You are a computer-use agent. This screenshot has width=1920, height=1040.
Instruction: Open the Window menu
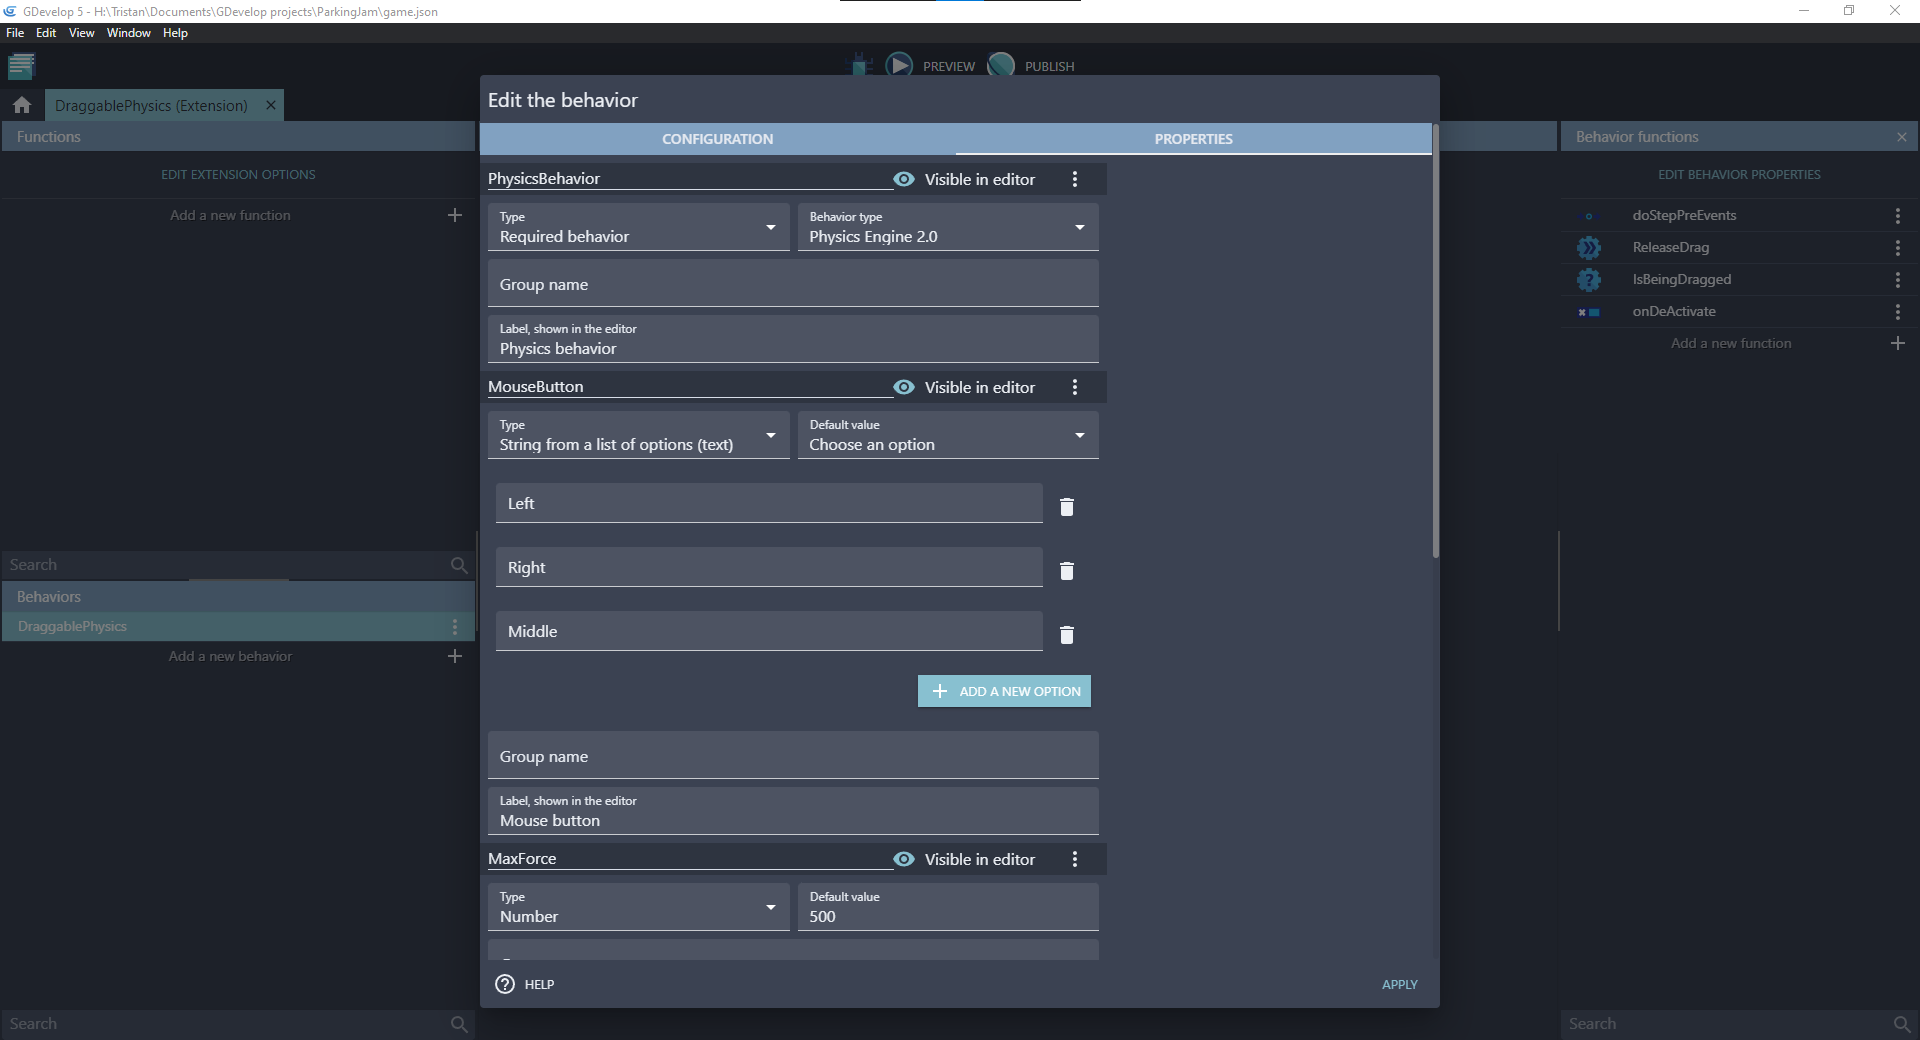128,33
